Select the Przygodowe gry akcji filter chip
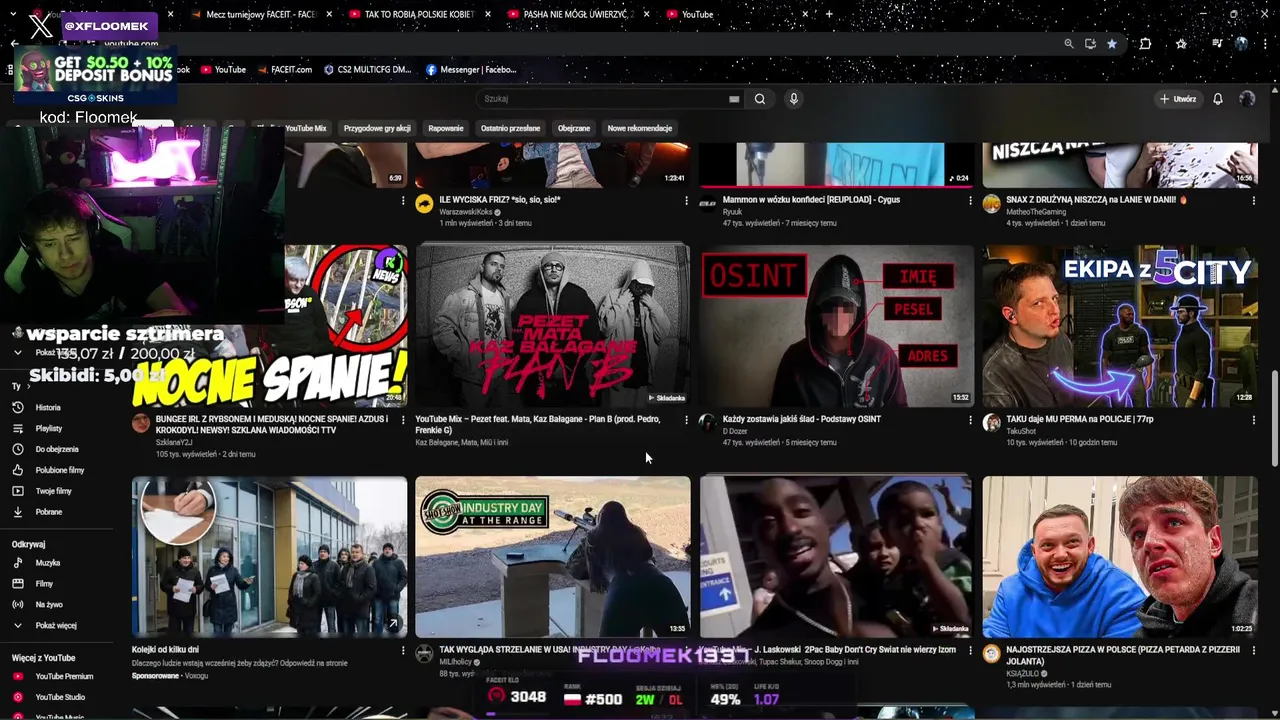Screen dimensions: 1280x720 (x=377, y=128)
